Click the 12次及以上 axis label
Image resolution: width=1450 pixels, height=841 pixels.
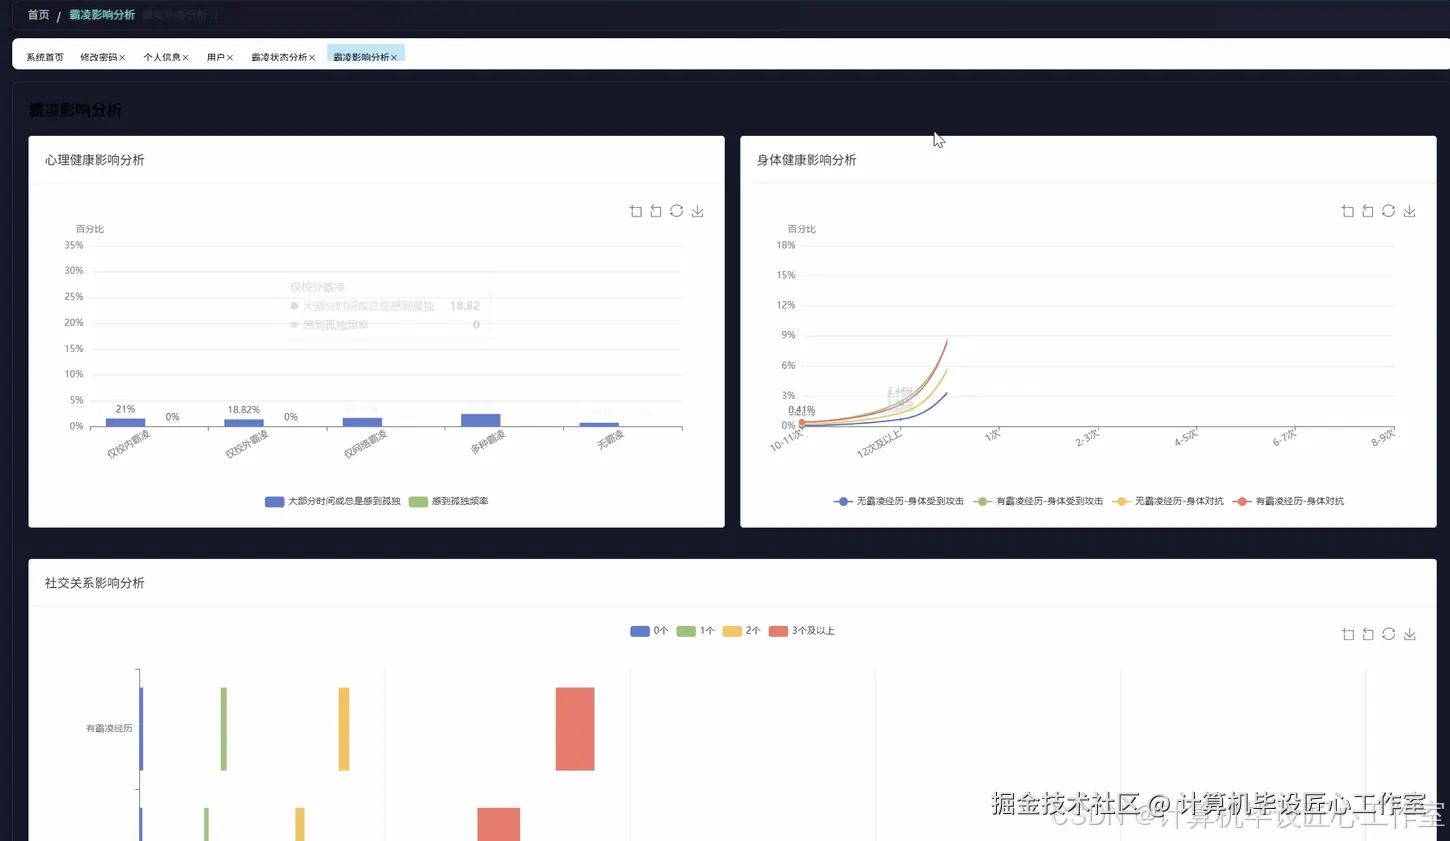tap(880, 444)
